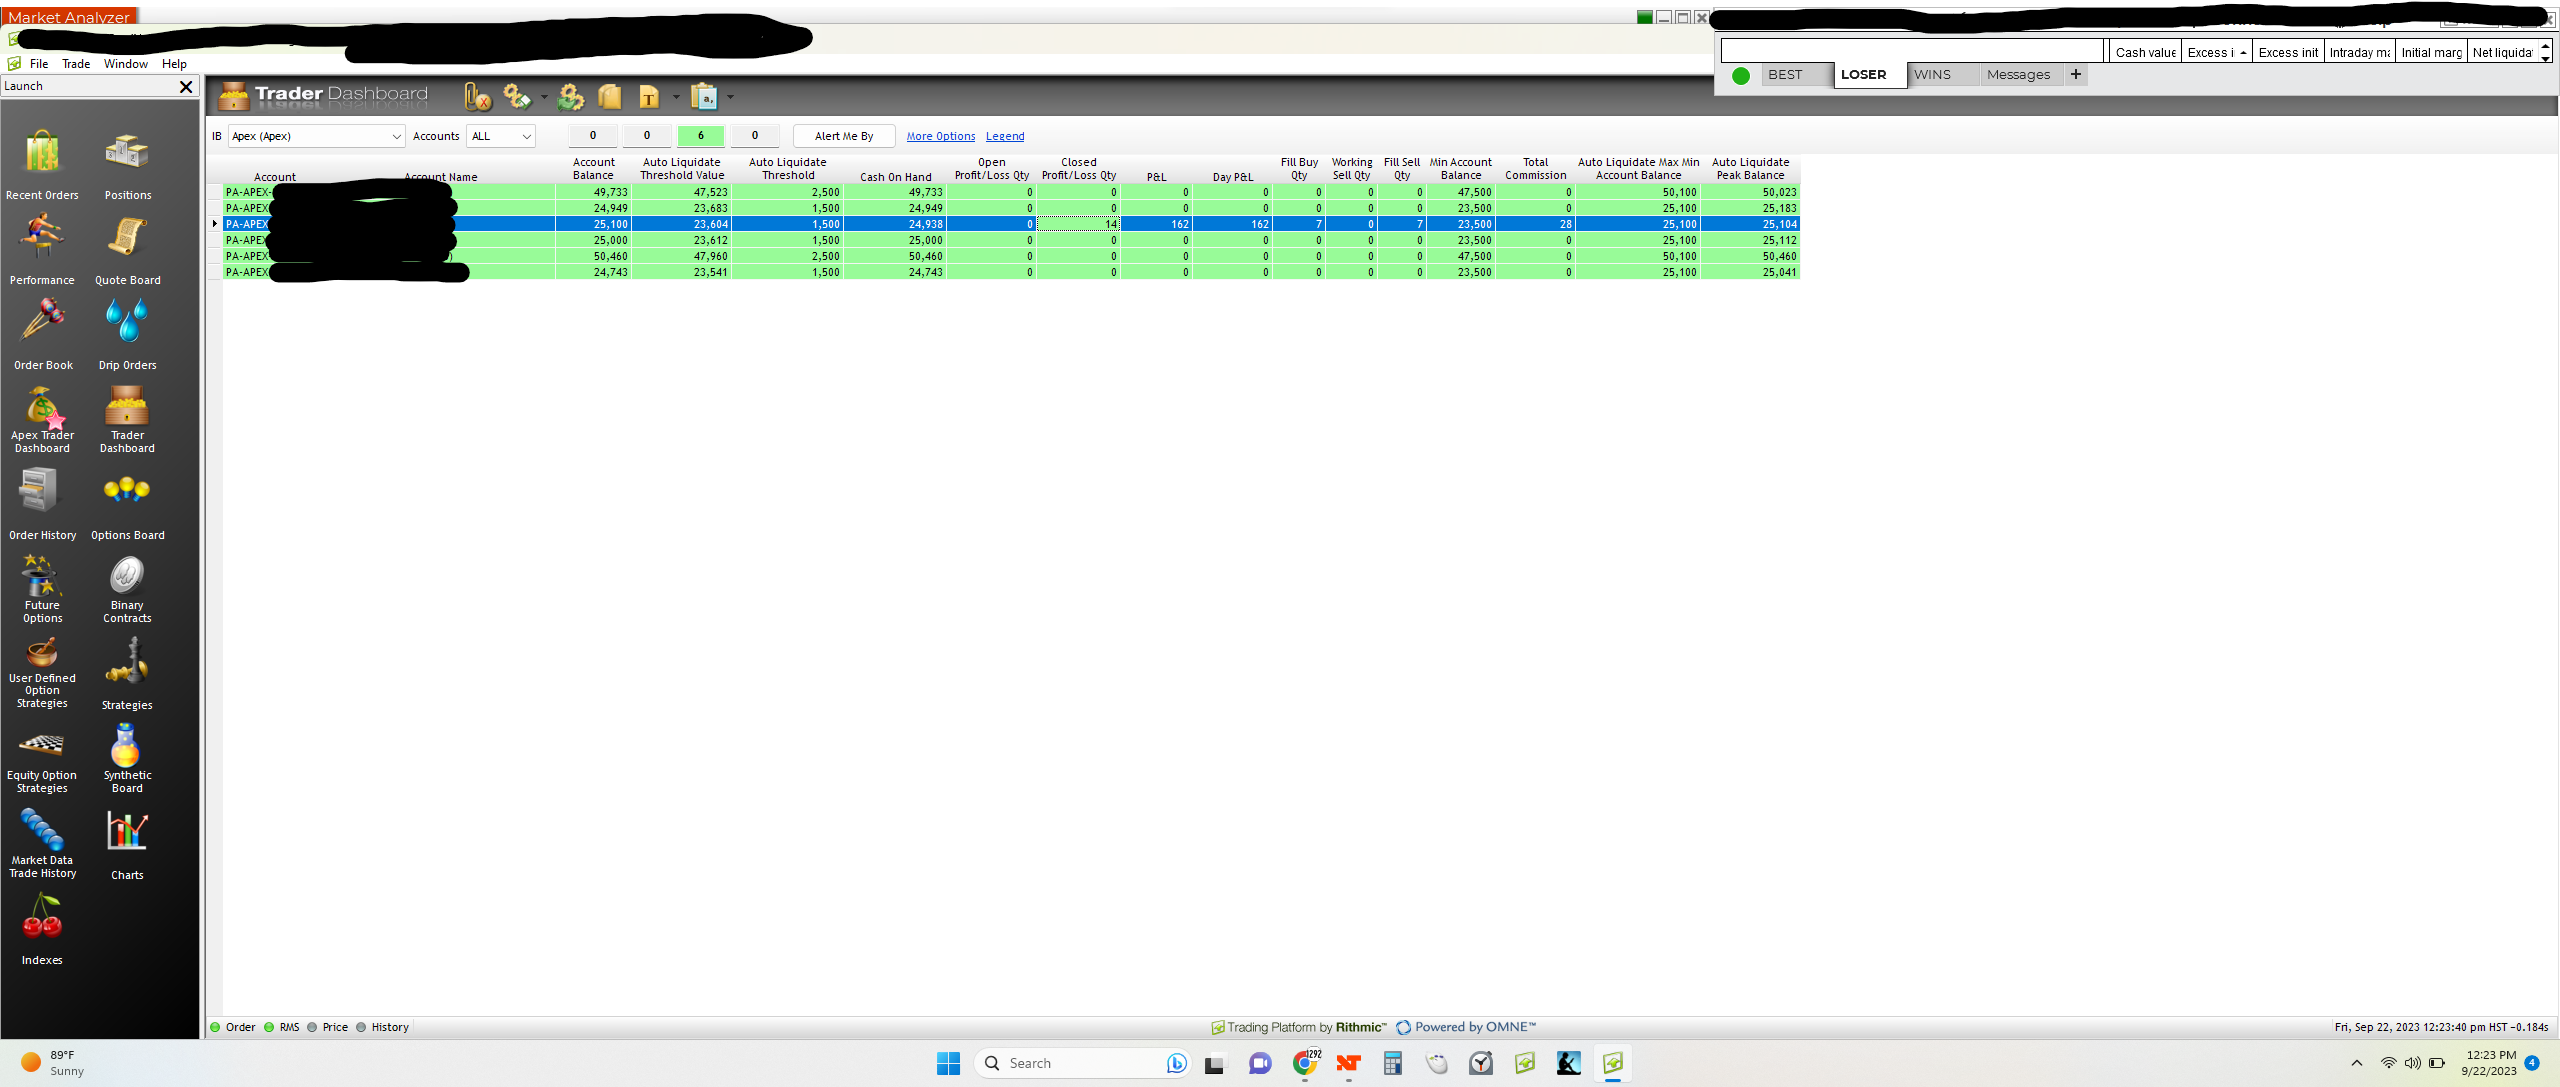Click the row indicator arrow of the selected account row
The image size is (2560, 1087).
215,224
